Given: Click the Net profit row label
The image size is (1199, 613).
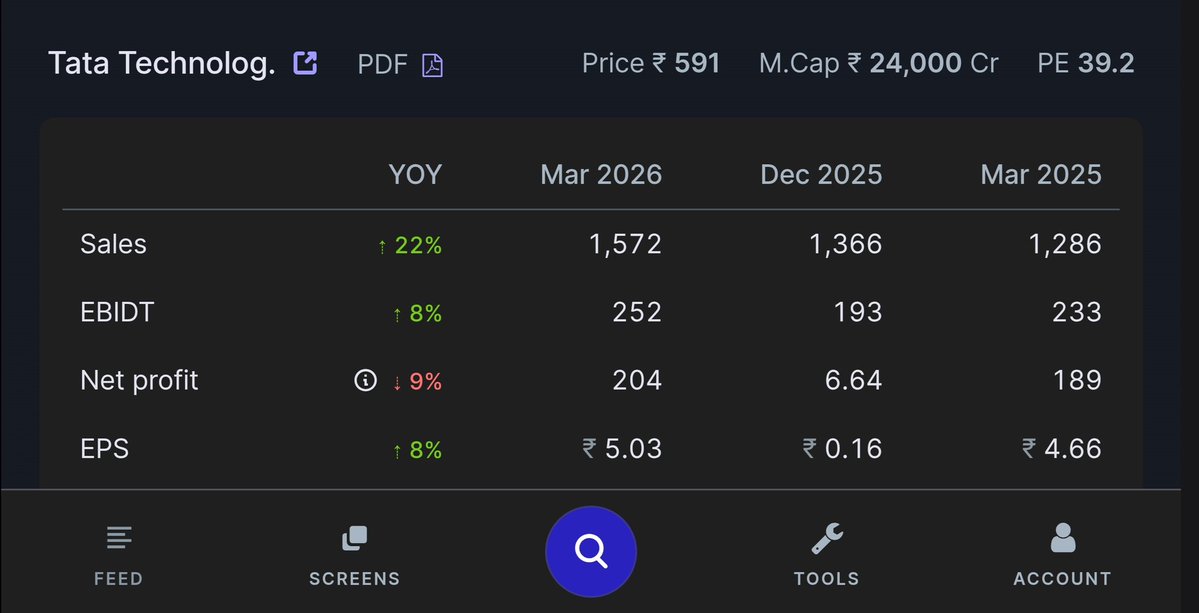Looking at the screenshot, I should pos(139,381).
